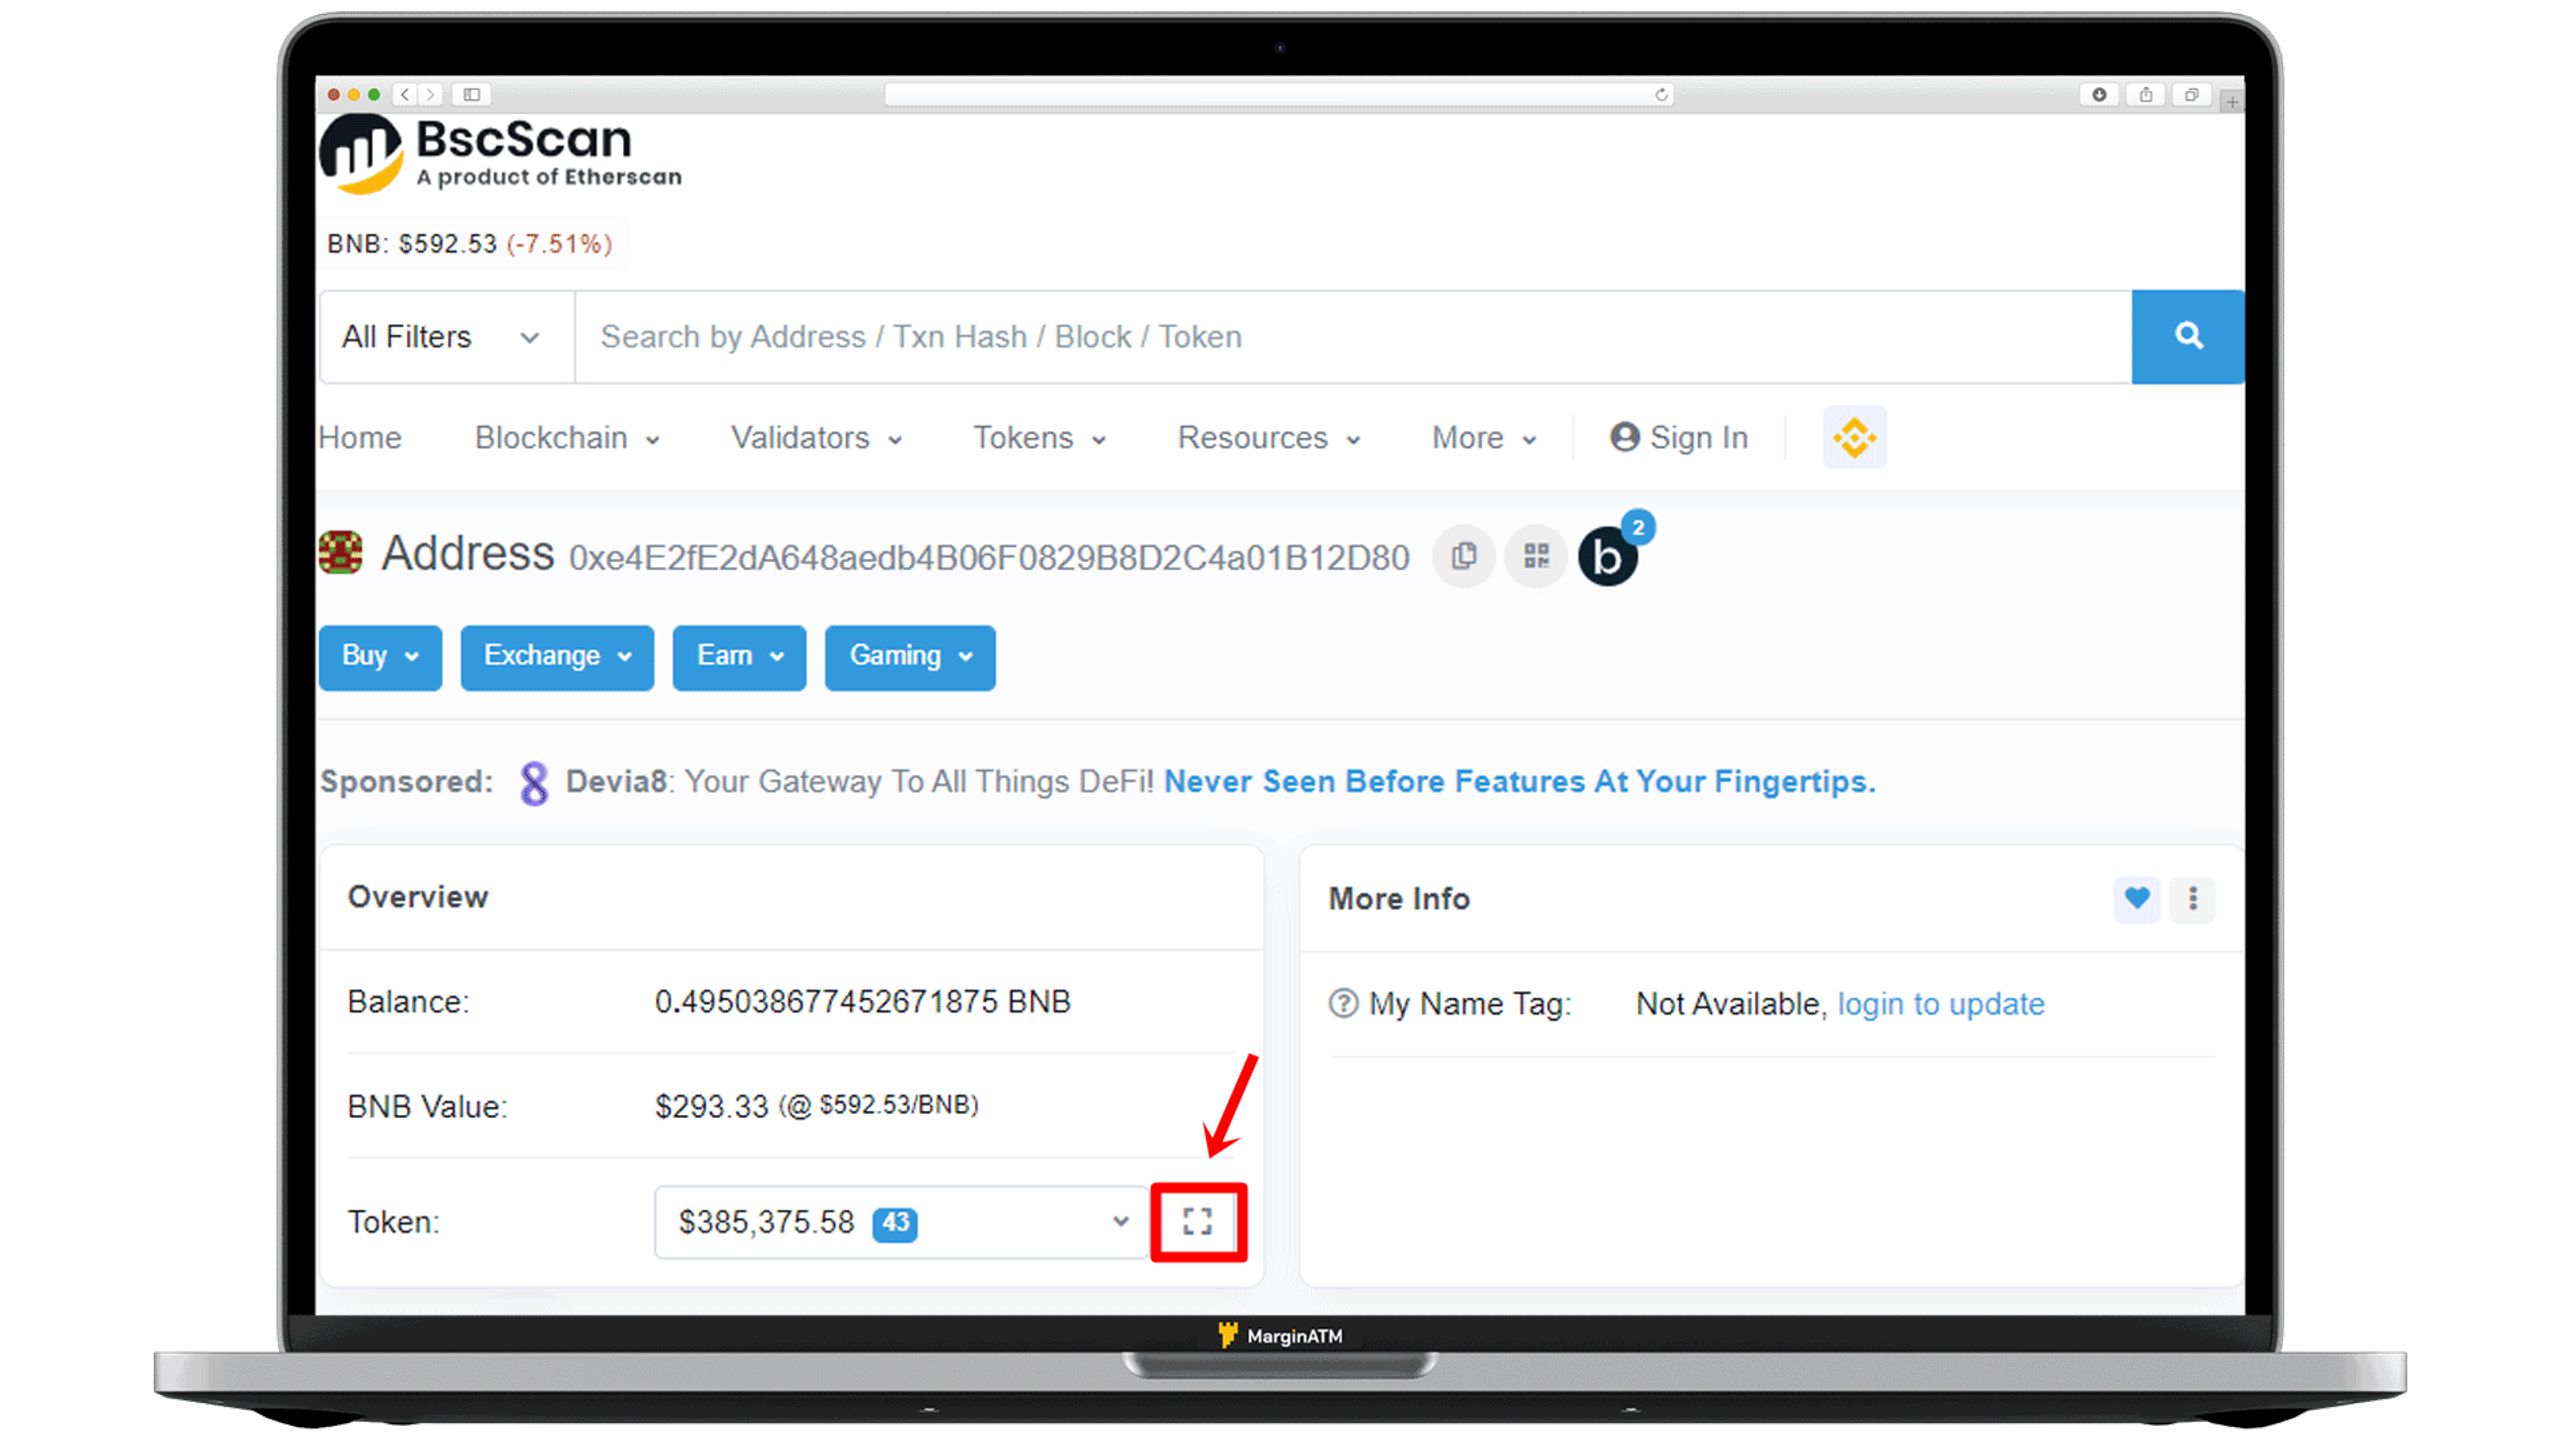This screenshot has width=2560, height=1440.
Task: Click the QR code generator icon
Action: (x=1533, y=556)
